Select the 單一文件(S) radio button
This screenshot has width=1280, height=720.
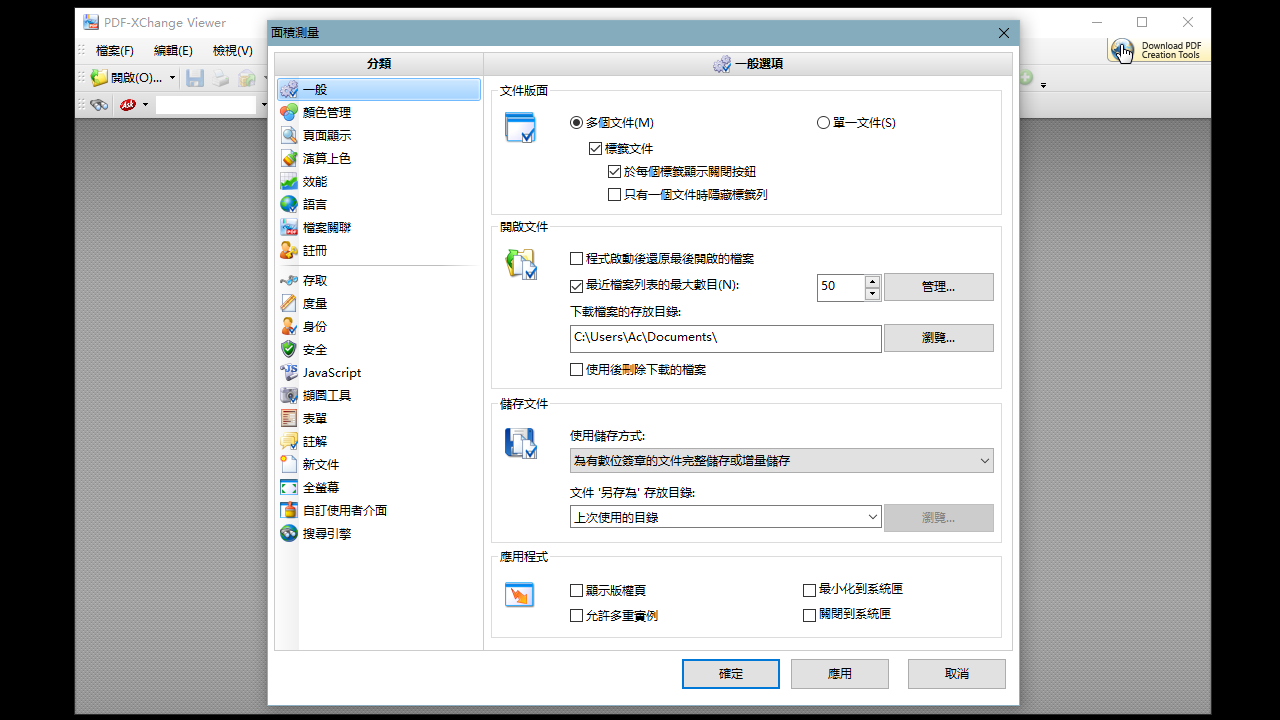(x=821, y=122)
